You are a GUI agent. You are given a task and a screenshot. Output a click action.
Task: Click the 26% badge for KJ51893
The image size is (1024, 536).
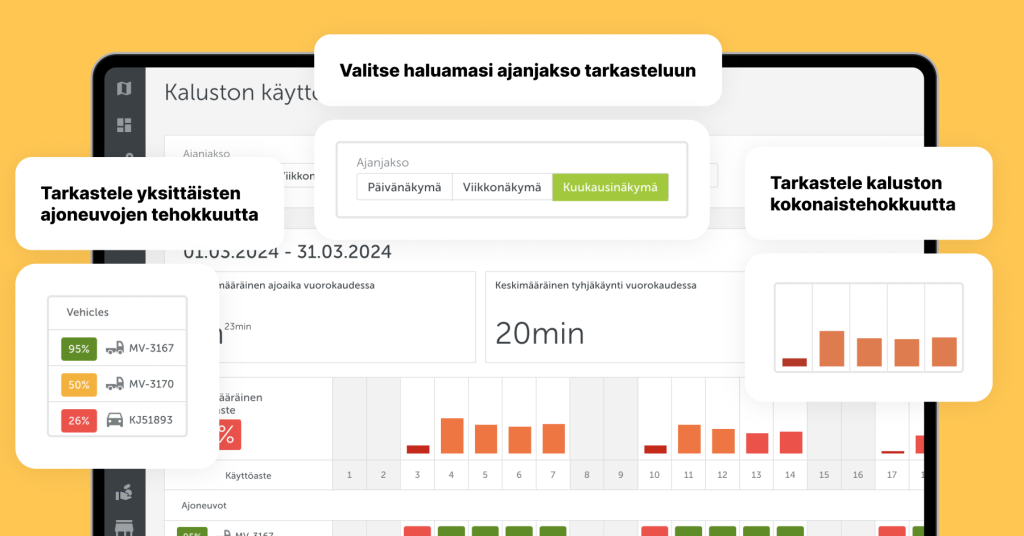tap(79, 420)
